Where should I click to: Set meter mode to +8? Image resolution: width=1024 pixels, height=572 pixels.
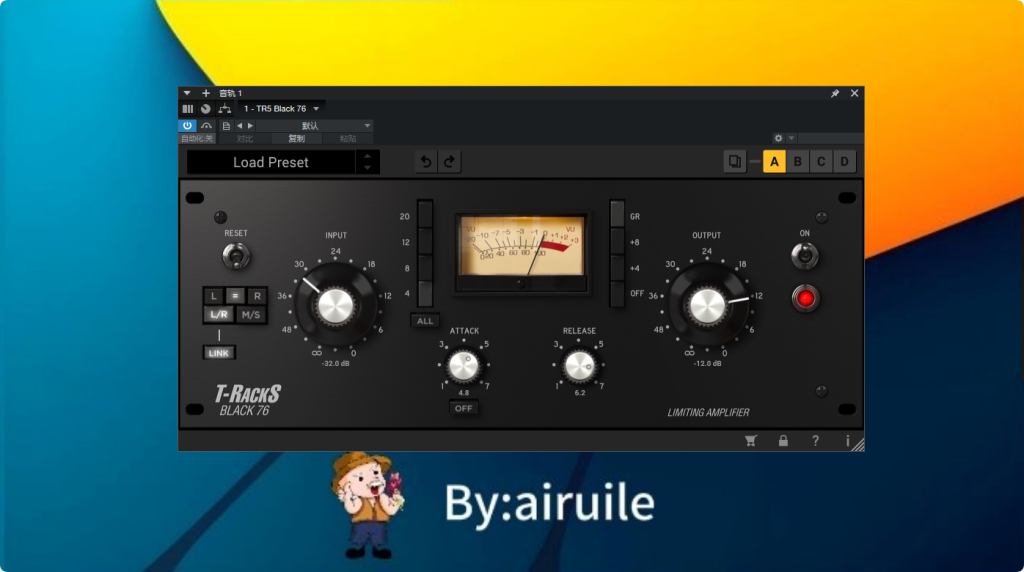tap(617, 242)
